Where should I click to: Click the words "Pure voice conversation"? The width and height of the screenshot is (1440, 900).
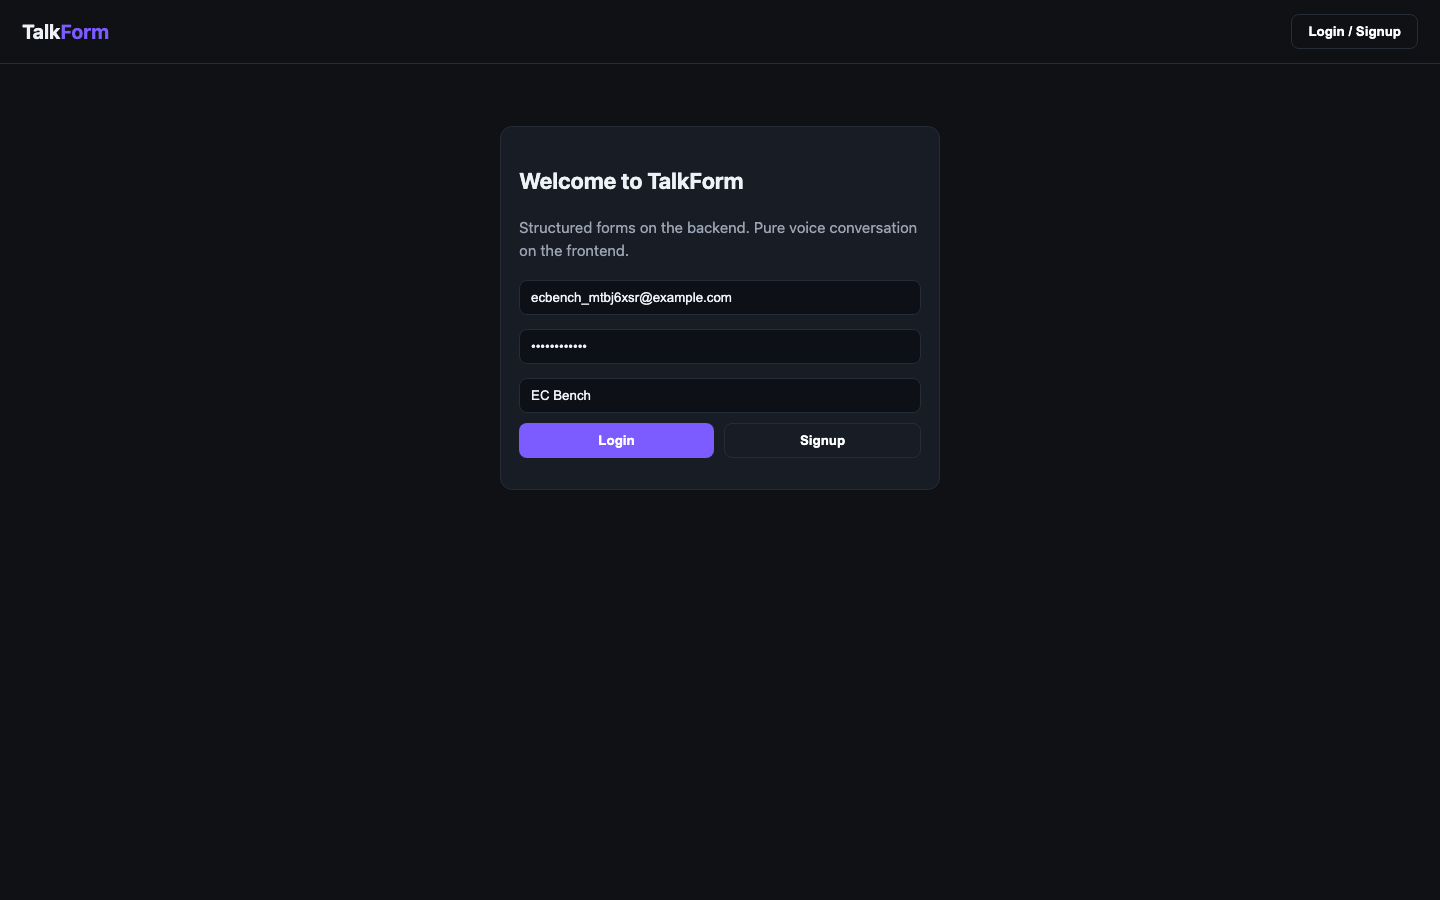(x=835, y=228)
